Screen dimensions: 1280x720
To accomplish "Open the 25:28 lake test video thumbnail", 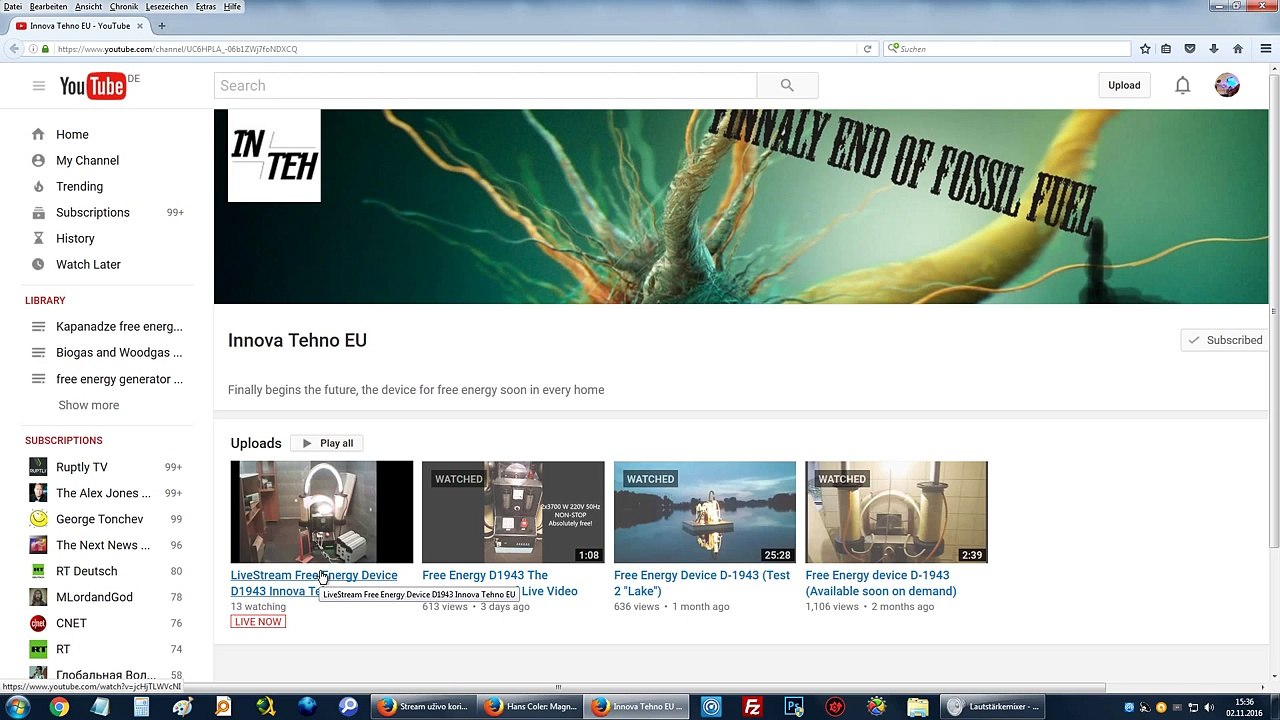I will click(x=705, y=512).
